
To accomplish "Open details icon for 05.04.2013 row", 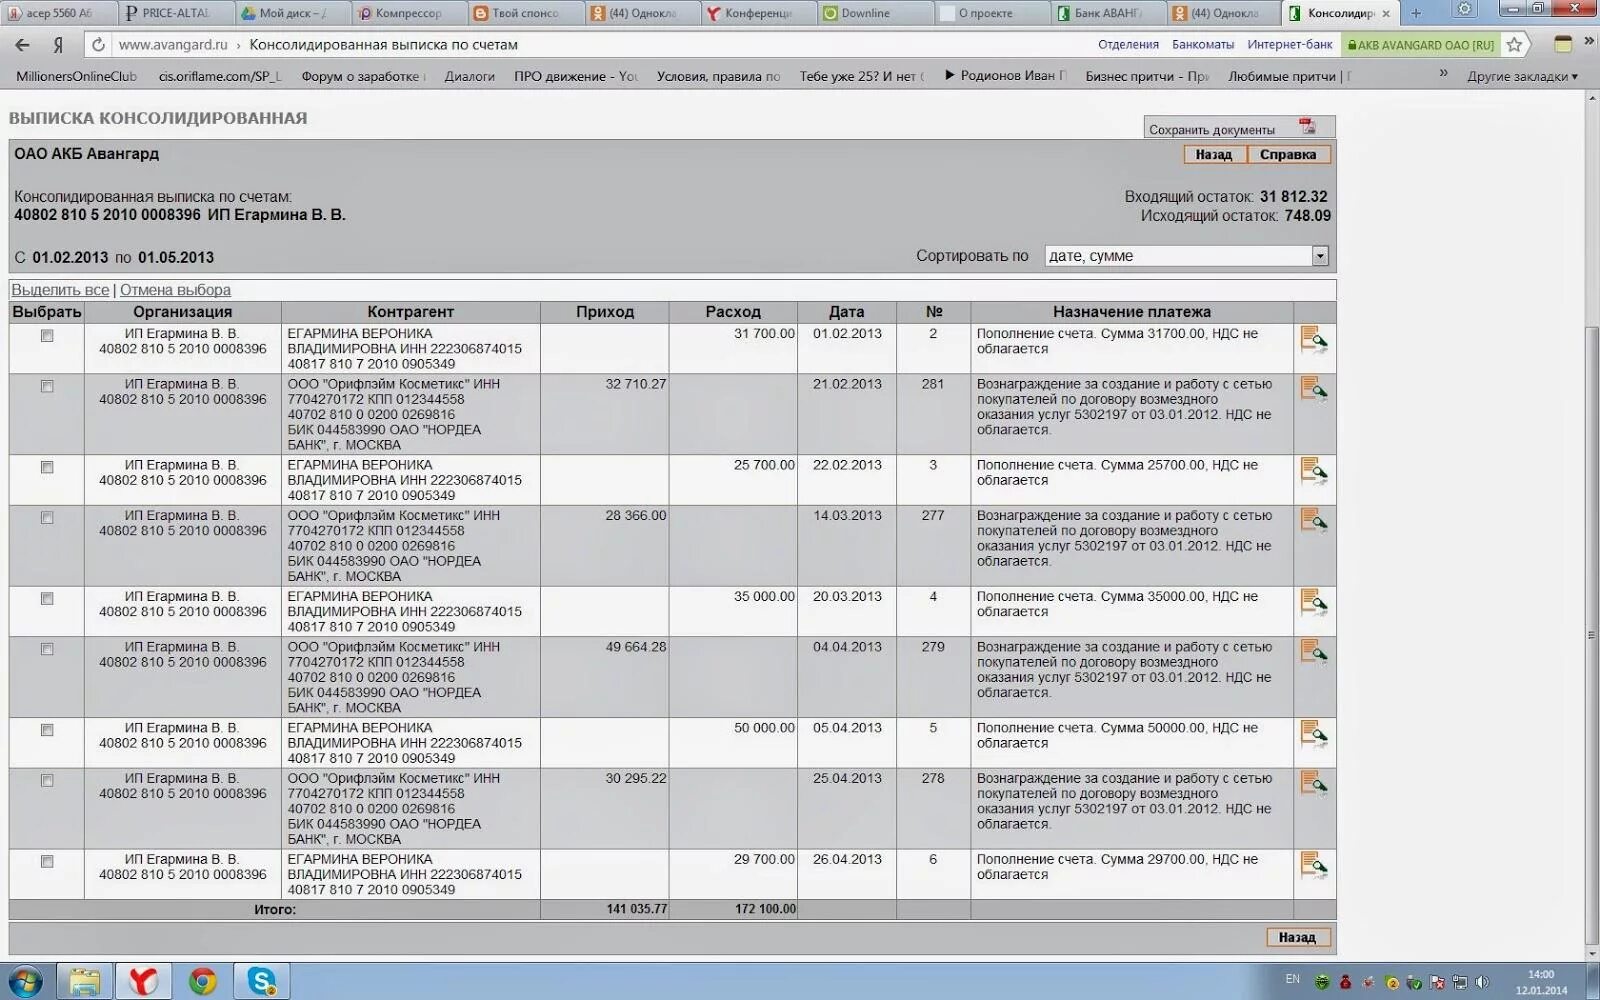I will pos(1313,734).
